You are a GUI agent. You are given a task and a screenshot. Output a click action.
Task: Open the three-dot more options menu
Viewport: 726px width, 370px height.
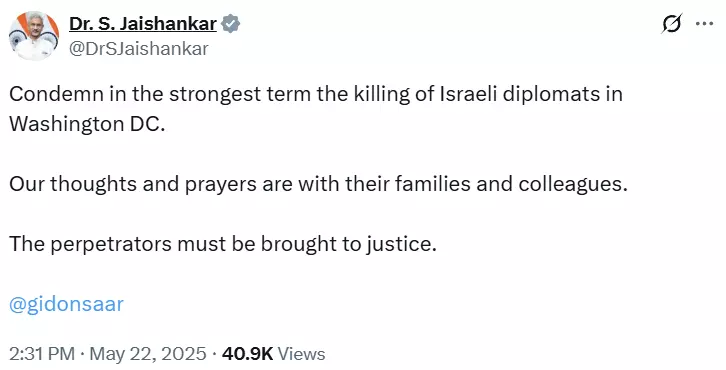(704, 24)
